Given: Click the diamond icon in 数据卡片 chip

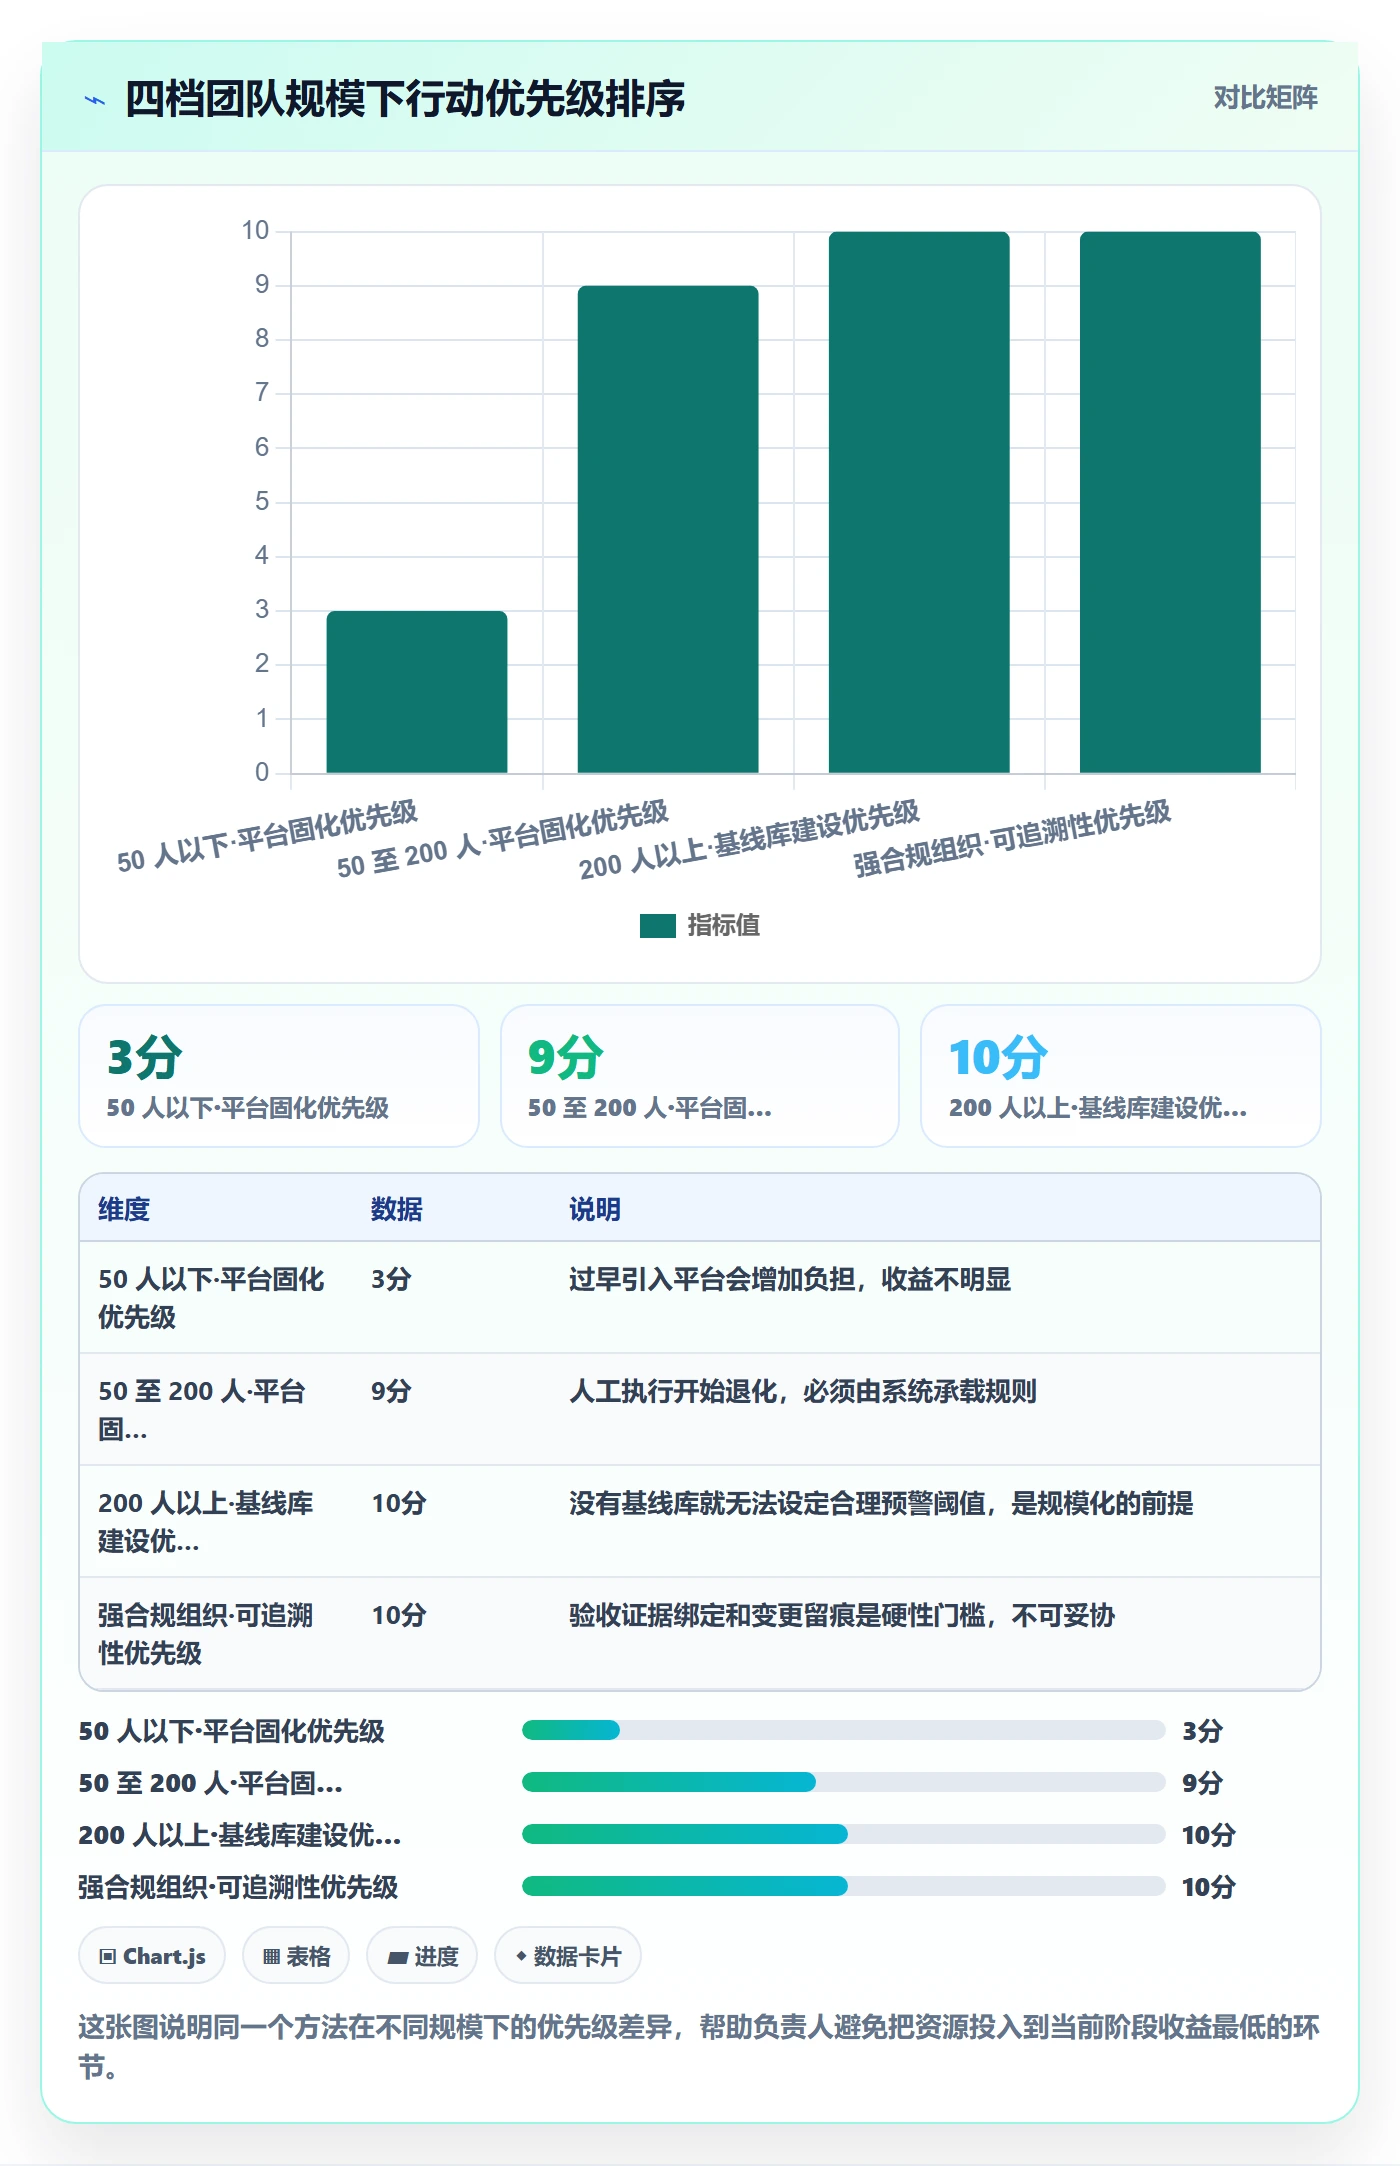Looking at the screenshot, I should pos(521,1956).
